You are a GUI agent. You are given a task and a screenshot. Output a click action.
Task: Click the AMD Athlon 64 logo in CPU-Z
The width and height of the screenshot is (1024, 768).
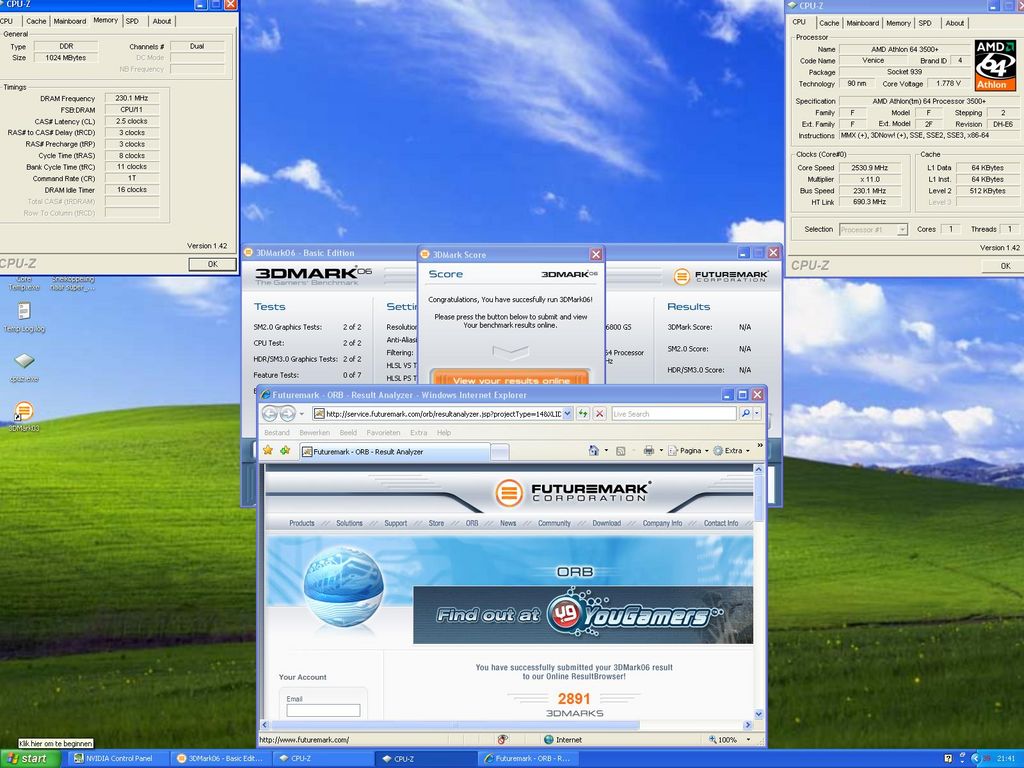pos(995,65)
